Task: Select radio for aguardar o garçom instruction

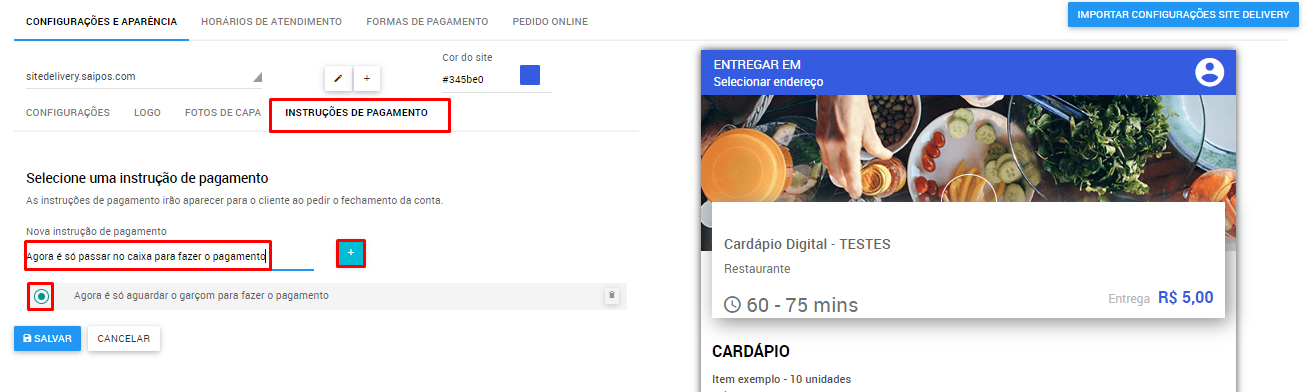Action: (41, 296)
